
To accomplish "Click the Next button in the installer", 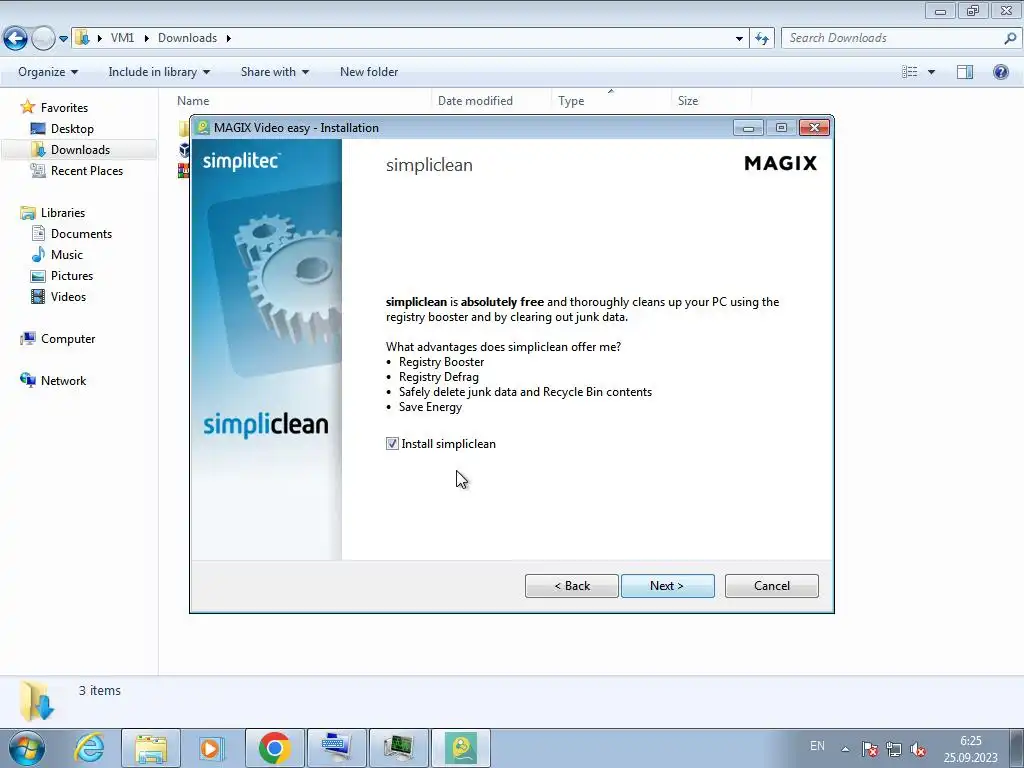I will pyautogui.click(x=667, y=586).
